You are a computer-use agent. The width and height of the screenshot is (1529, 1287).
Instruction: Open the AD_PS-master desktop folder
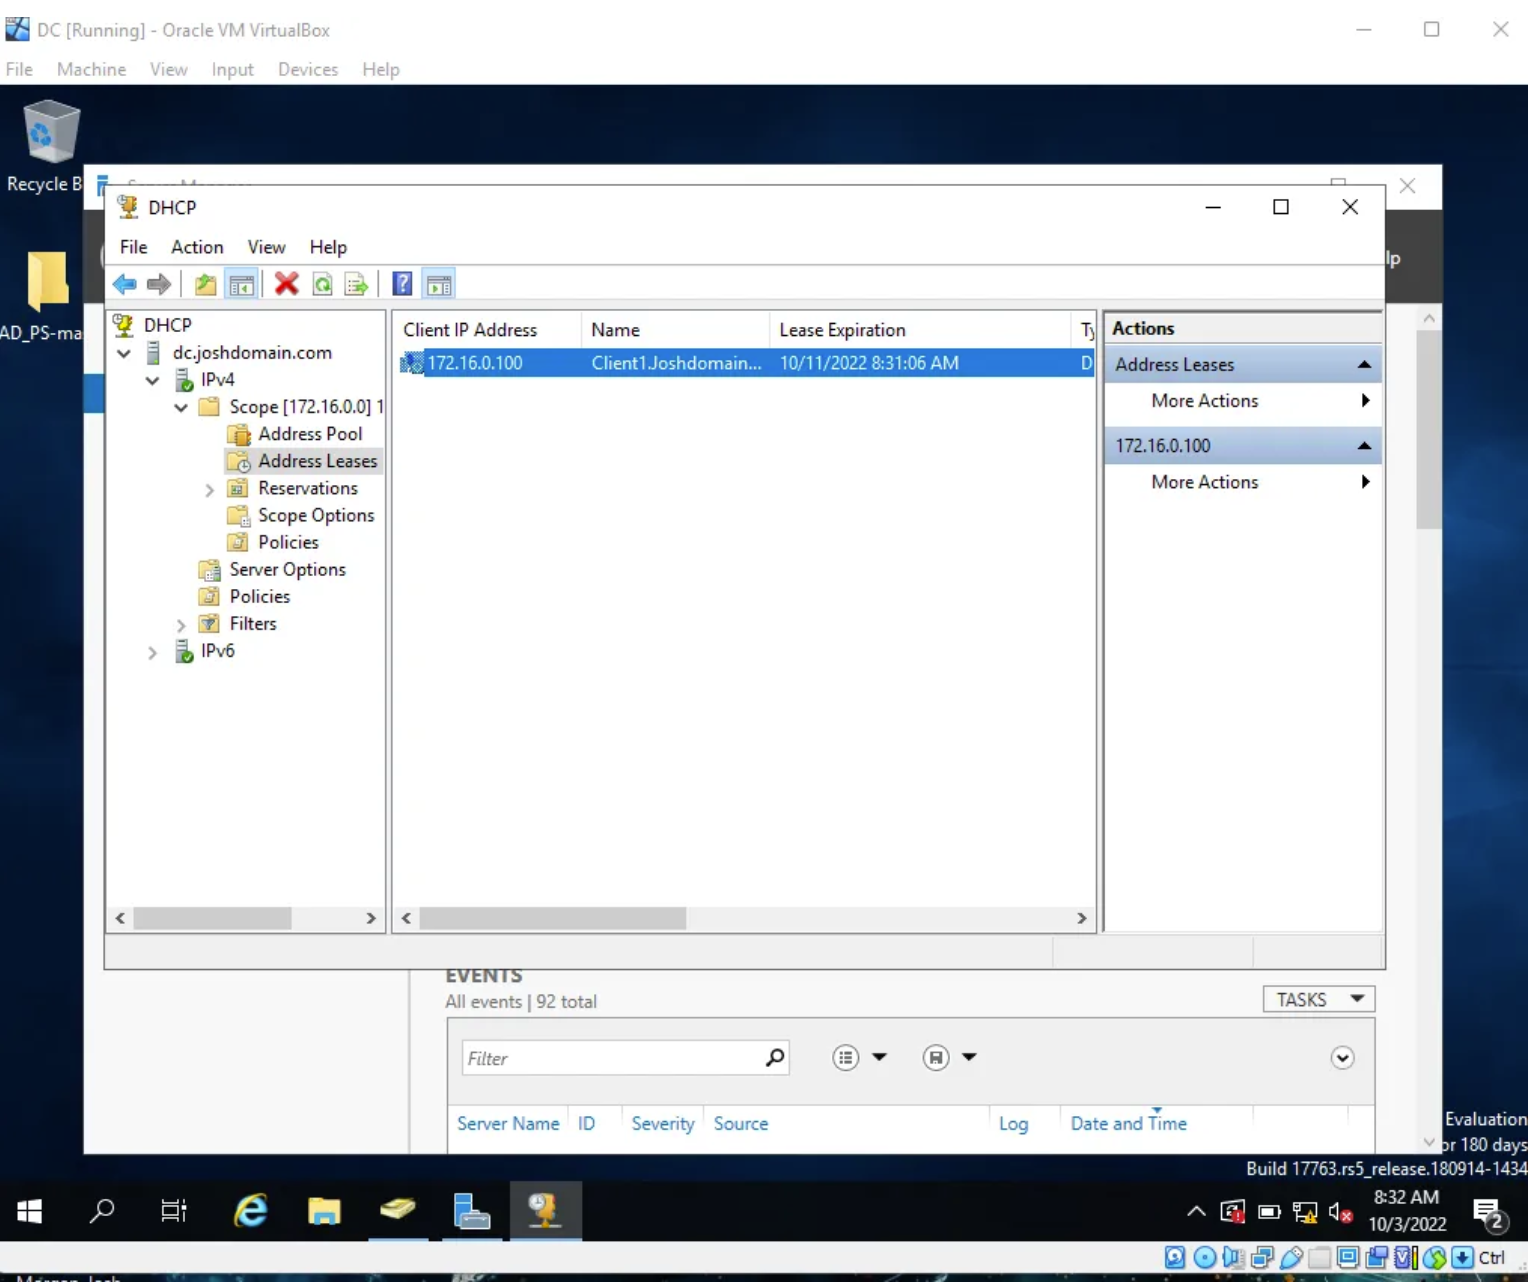(46, 296)
